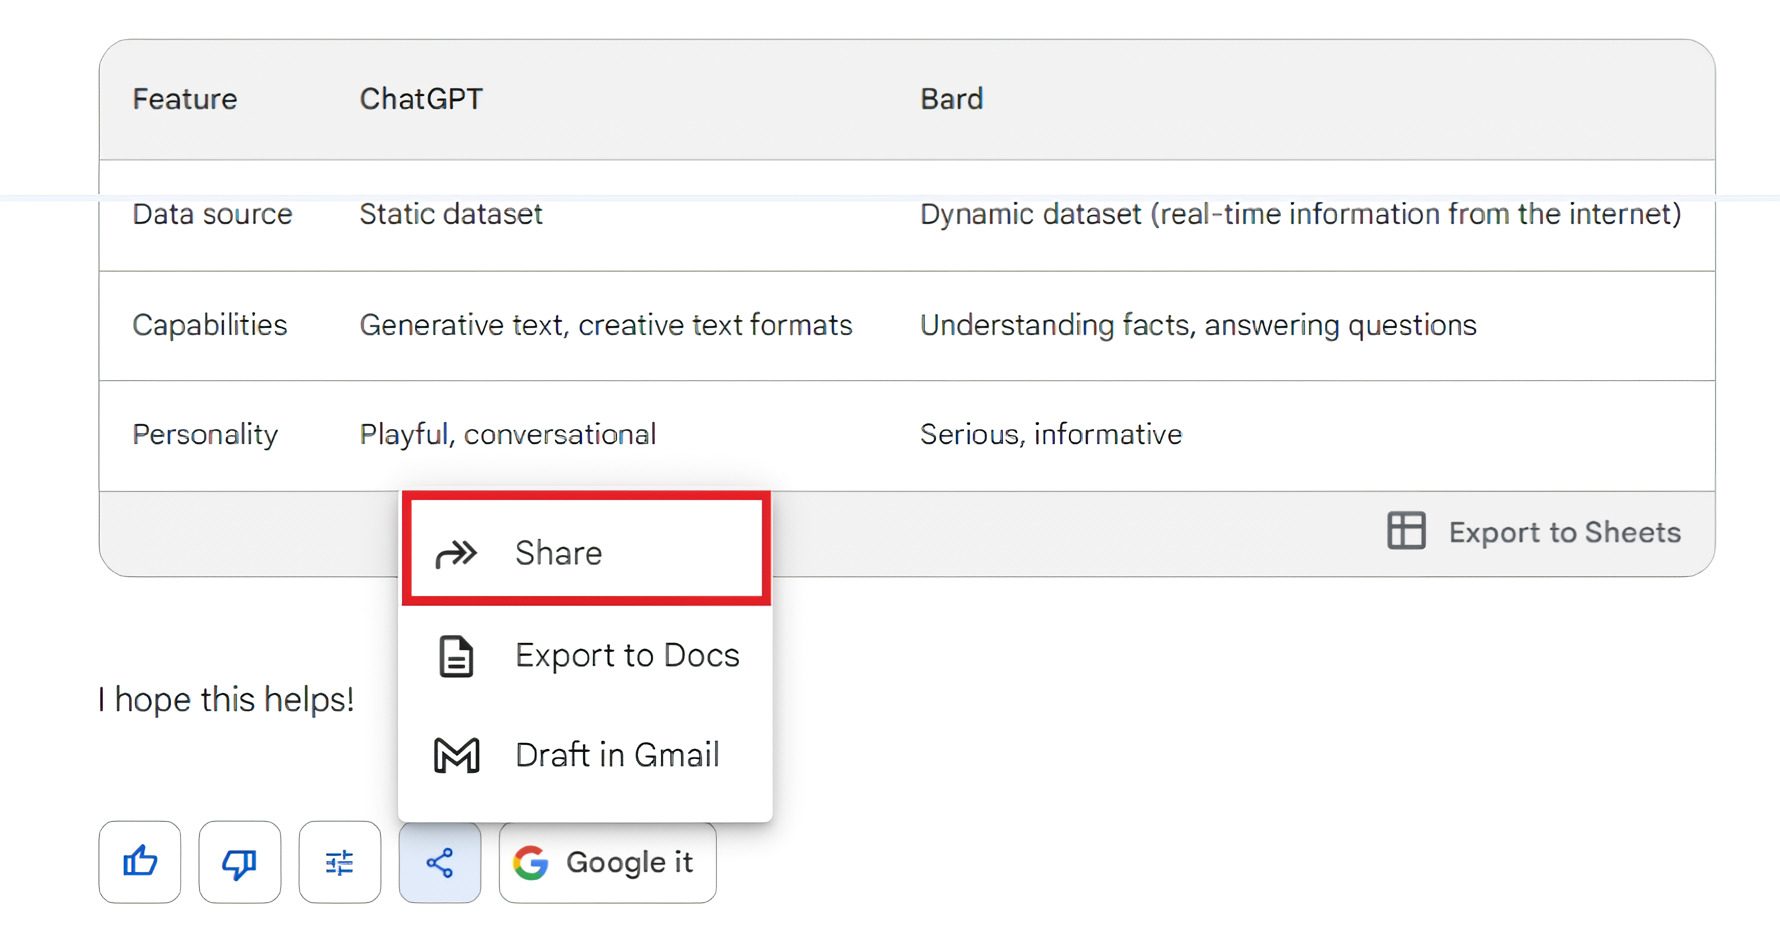Click the Static dataset cell
This screenshot has height=930, width=1780.
tap(451, 214)
